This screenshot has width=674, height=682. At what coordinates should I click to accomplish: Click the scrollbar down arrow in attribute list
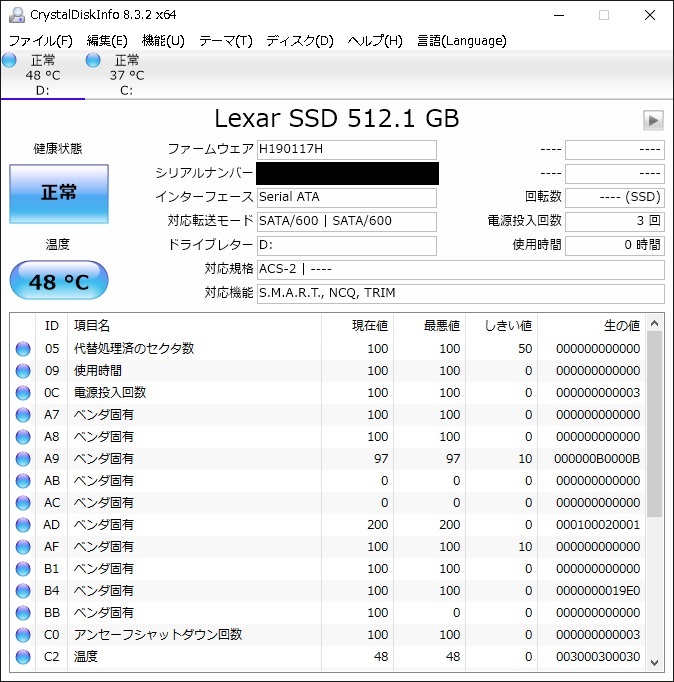coord(654,662)
